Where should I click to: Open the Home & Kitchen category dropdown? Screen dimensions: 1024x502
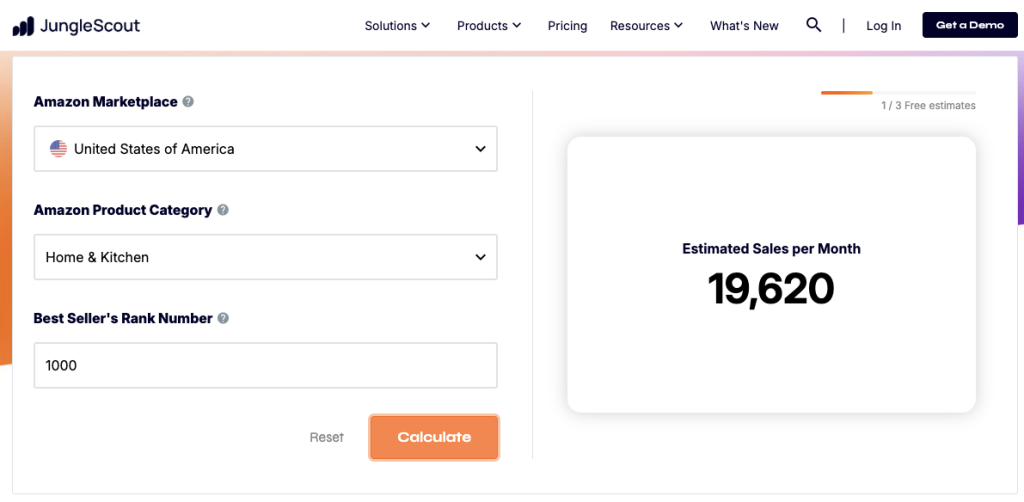pyautogui.click(x=265, y=257)
